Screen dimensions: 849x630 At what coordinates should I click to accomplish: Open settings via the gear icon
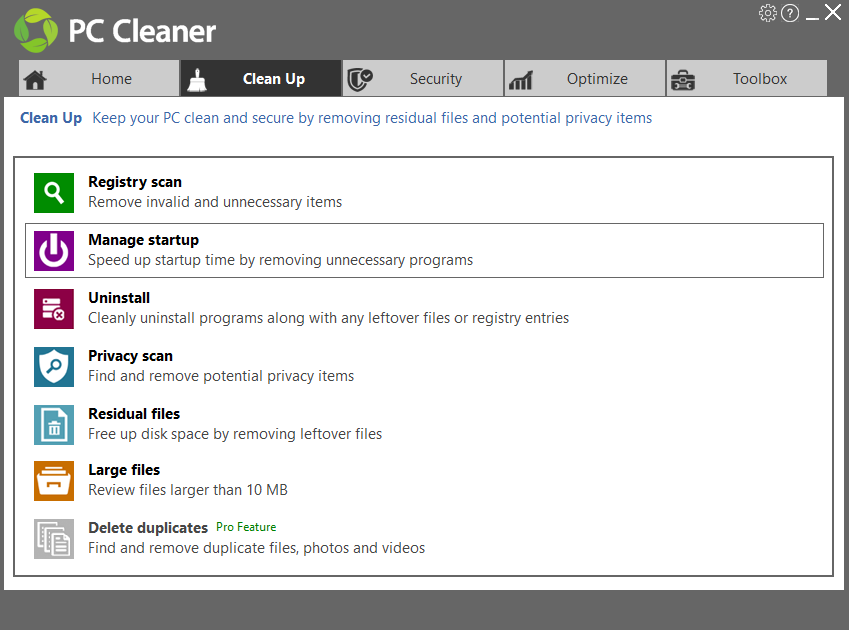[767, 13]
